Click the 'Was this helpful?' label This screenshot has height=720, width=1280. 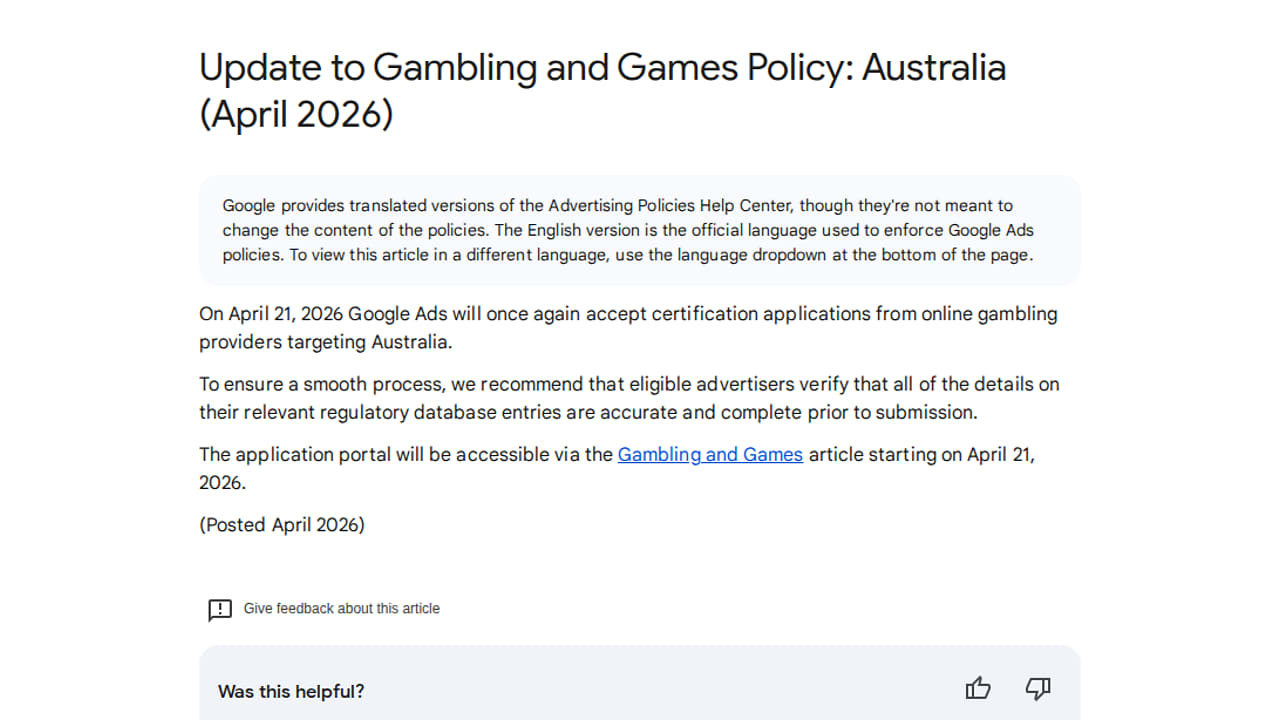291,691
